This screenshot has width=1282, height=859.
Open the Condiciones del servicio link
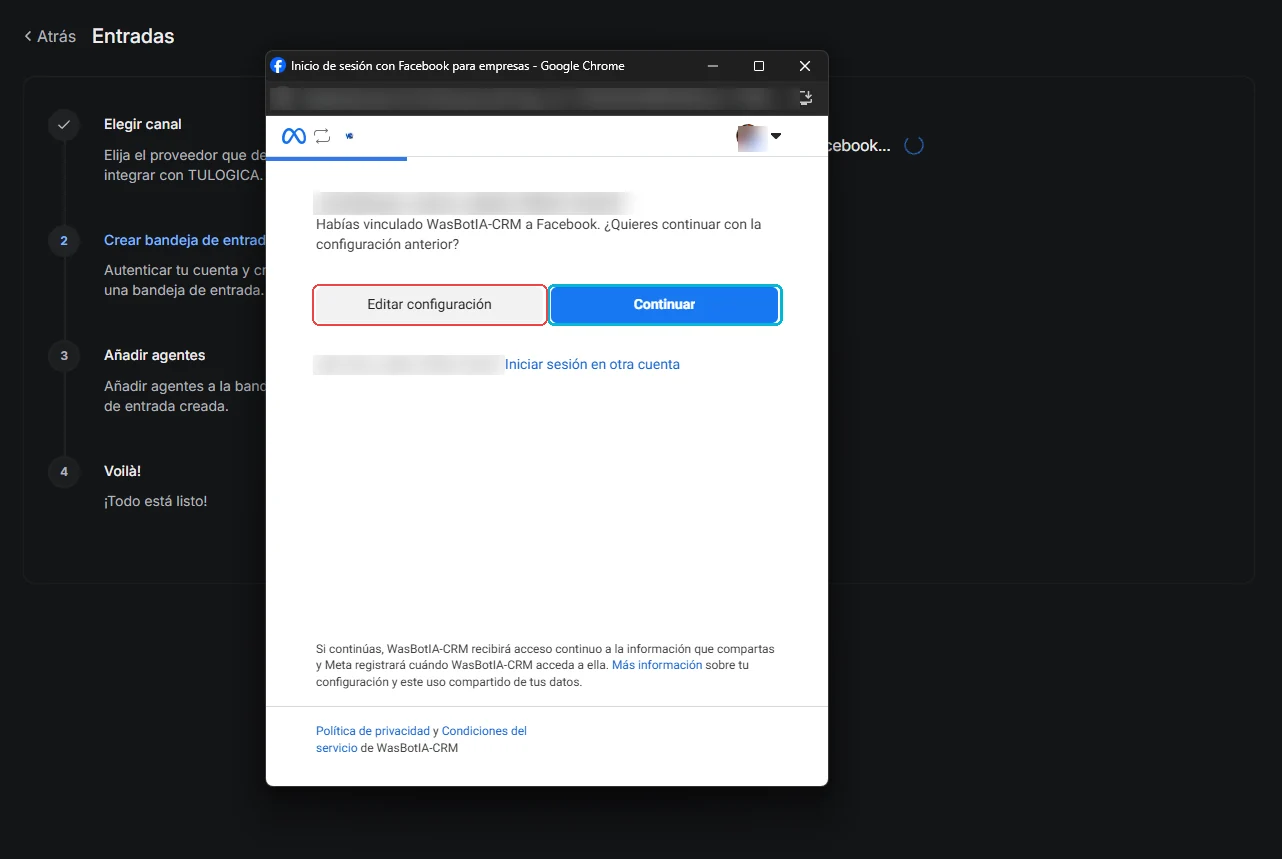(421, 739)
